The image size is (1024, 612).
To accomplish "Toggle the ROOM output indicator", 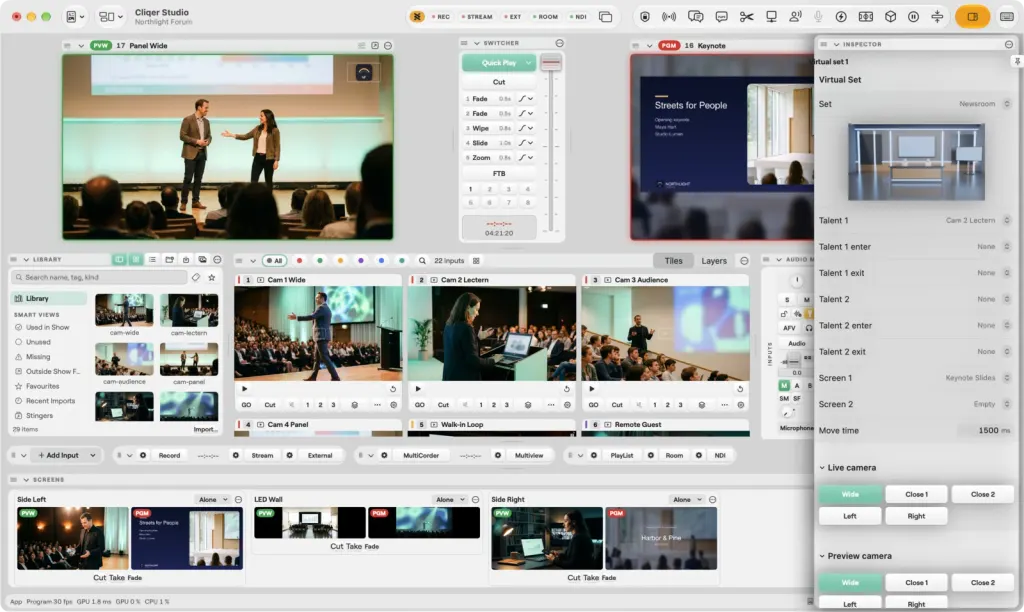I will tap(545, 17).
